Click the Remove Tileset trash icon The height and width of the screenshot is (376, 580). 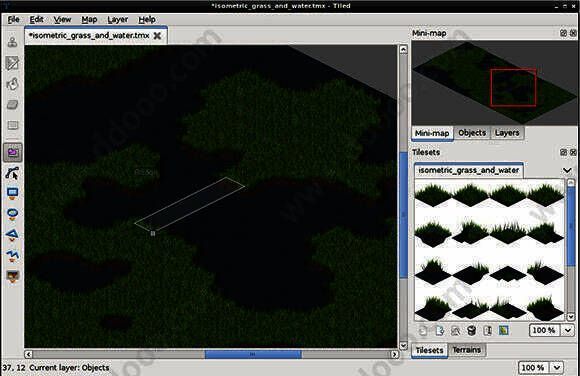point(471,330)
